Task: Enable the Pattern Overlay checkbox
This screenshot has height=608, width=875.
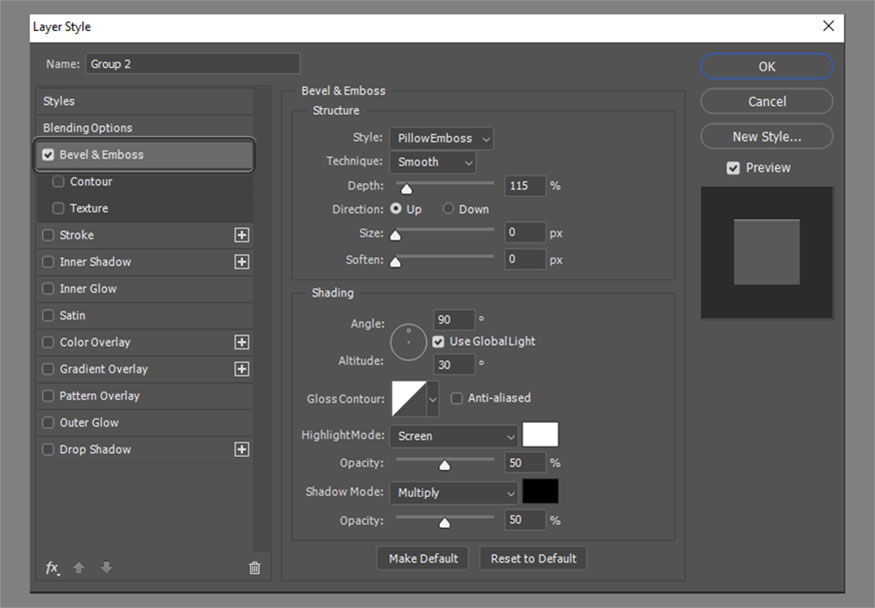Action: tap(48, 395)
